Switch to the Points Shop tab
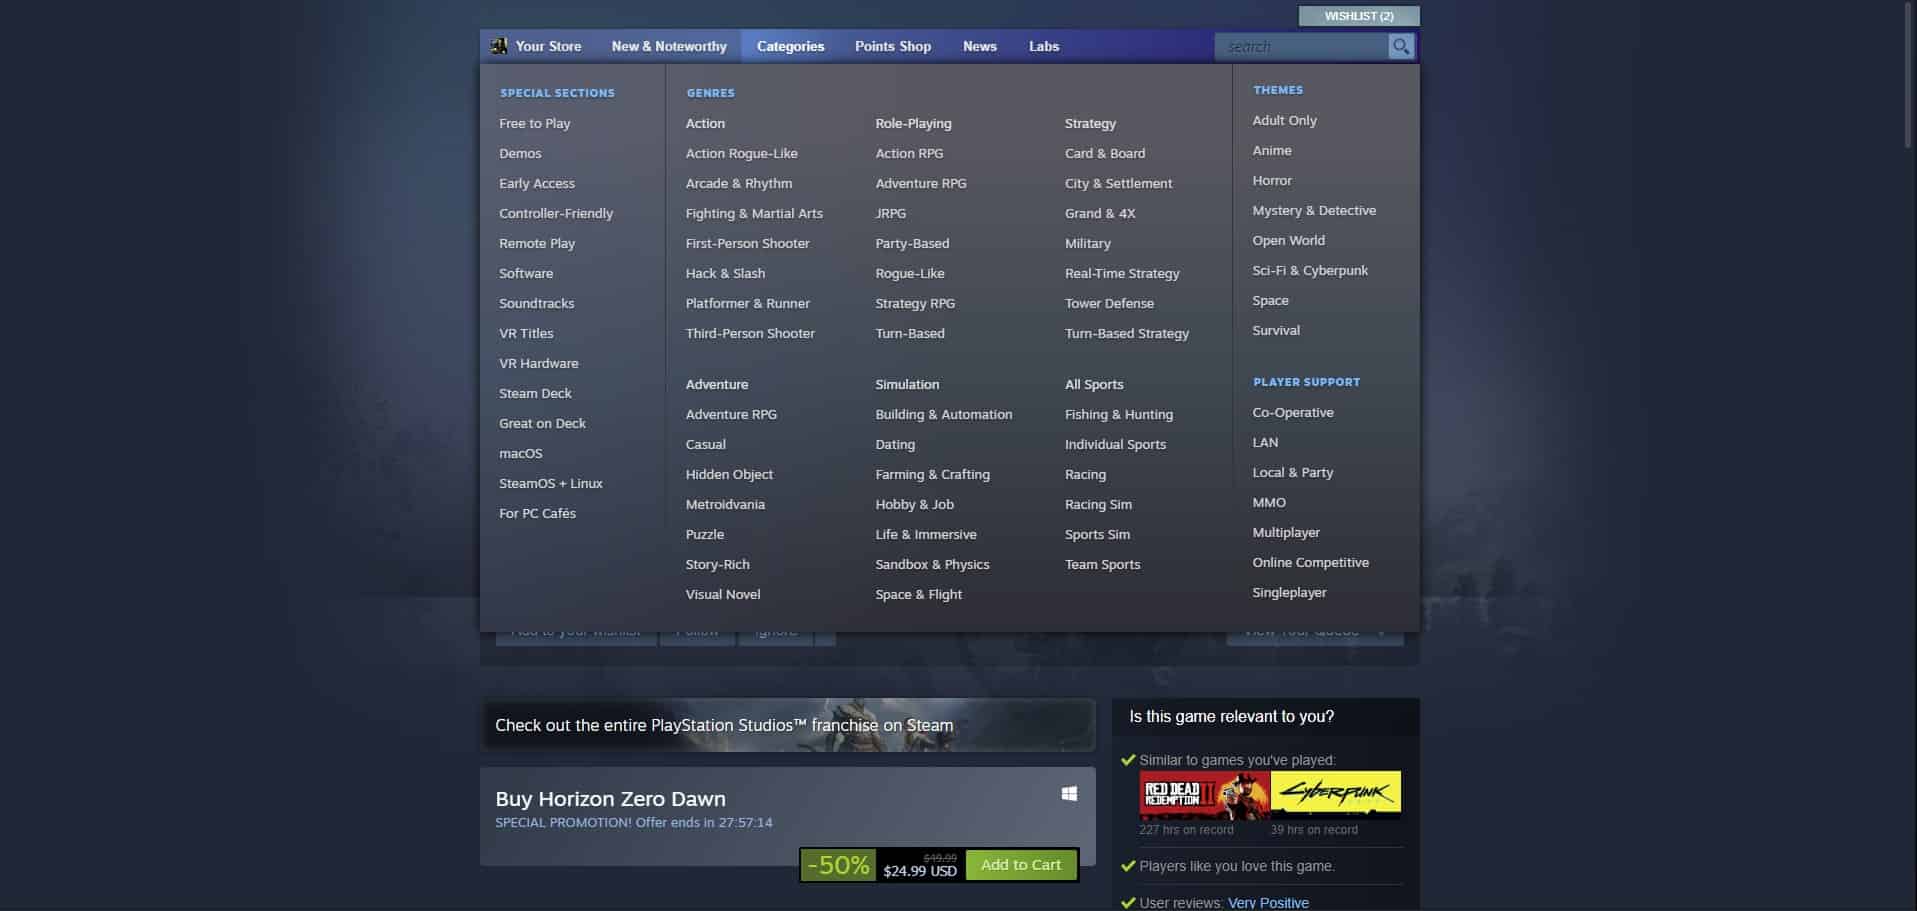The image size is (1917, 911). pos(892,46)
